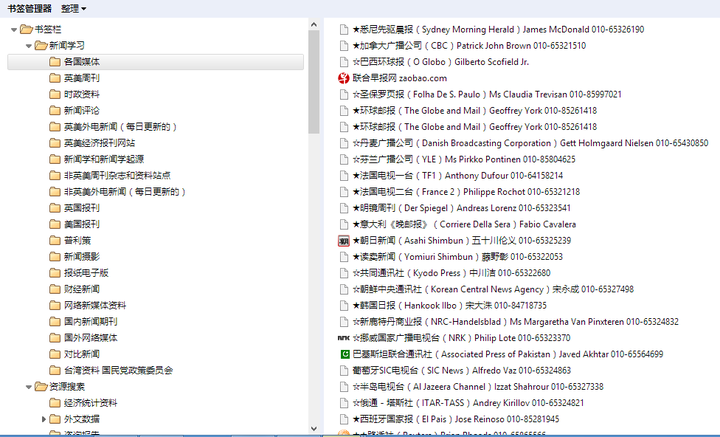The image size is (720, 437).
Task: Click the 财经新闻 folder icon
Action: [x=55, y=289]
